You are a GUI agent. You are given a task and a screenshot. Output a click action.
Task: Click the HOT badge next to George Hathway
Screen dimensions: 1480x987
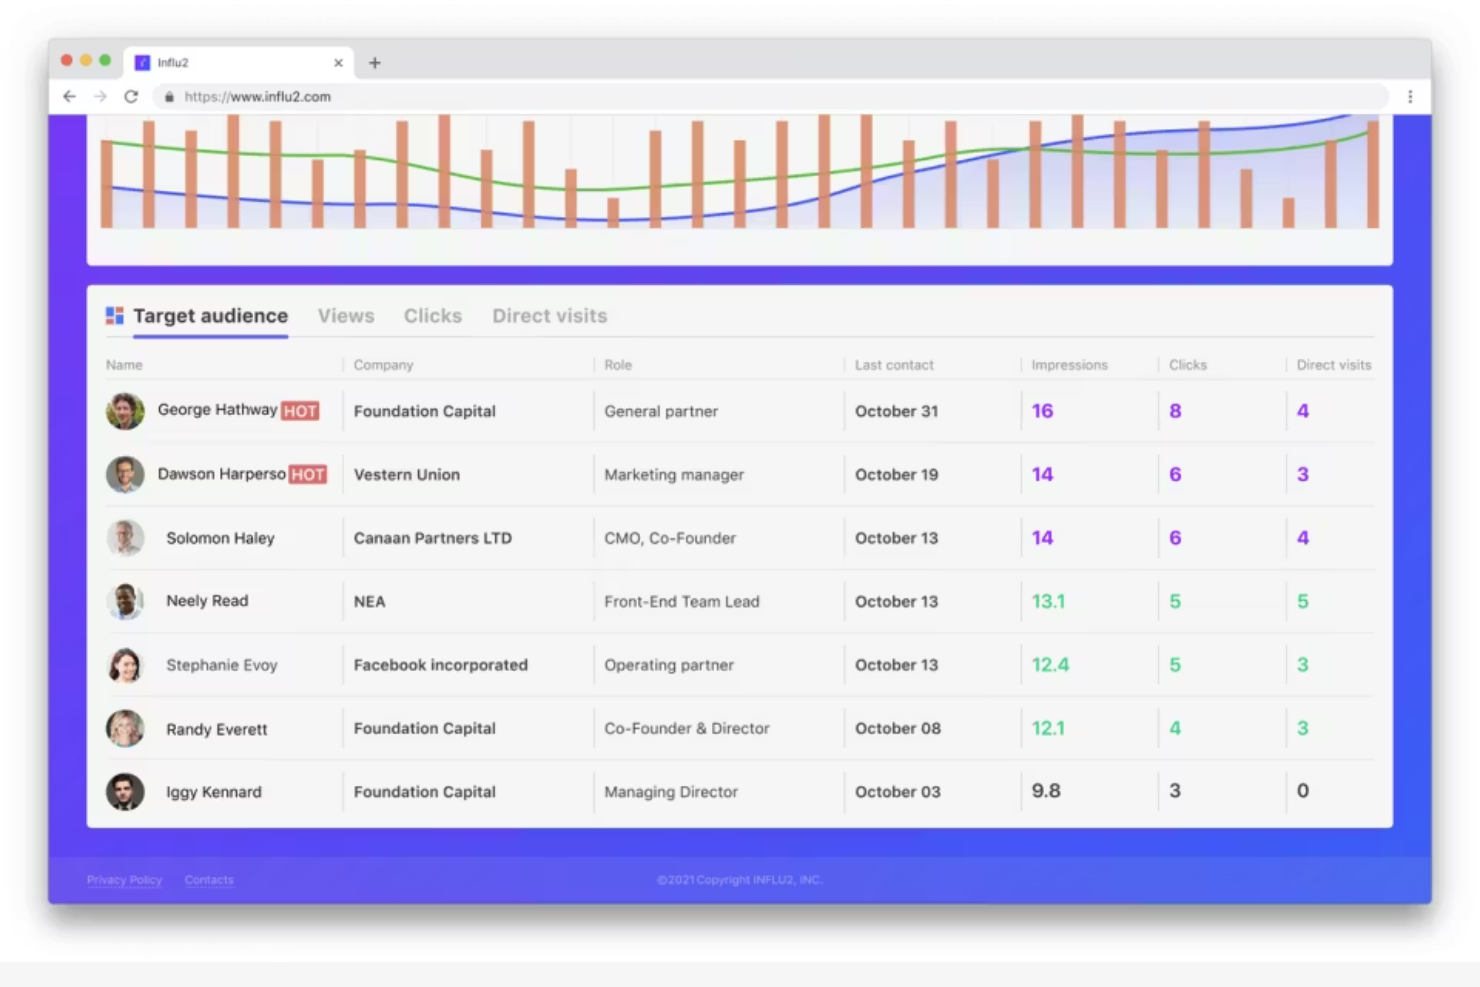(300, 411)
